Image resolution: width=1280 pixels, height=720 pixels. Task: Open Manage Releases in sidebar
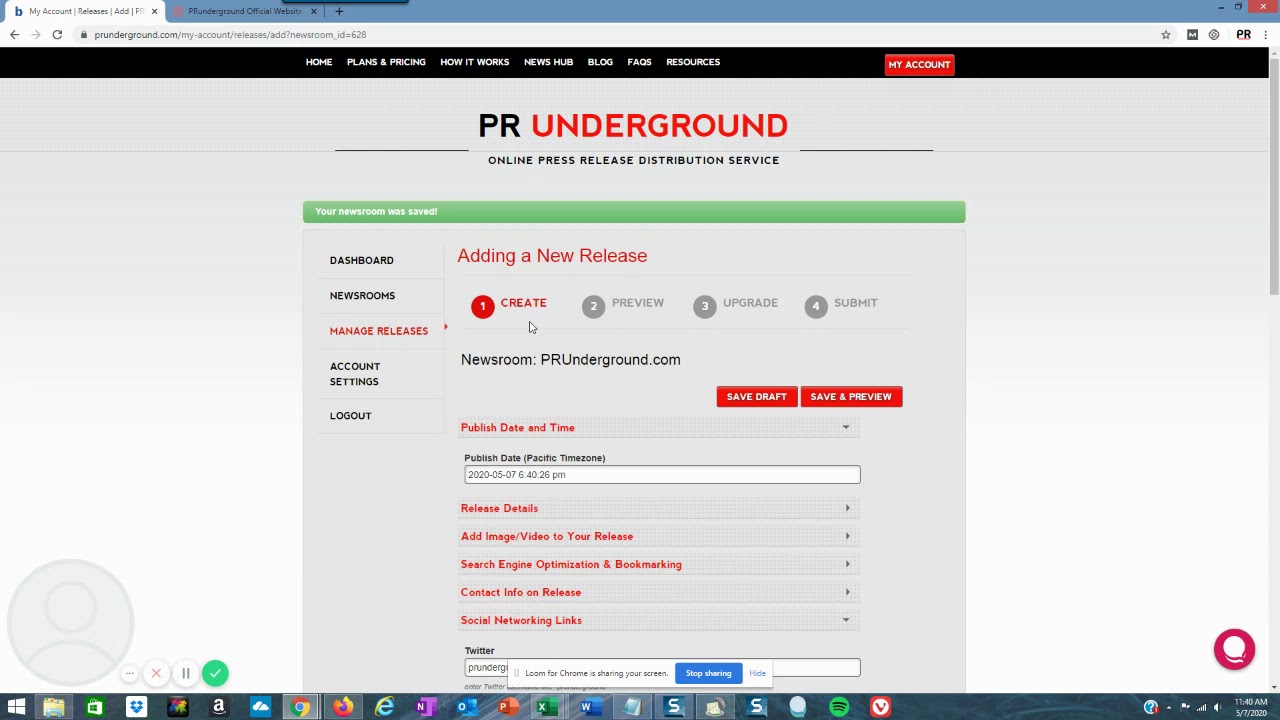pos(379,331)
